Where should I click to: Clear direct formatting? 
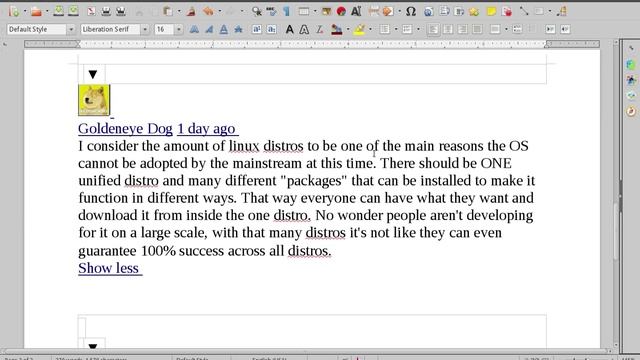click(320, 29)
